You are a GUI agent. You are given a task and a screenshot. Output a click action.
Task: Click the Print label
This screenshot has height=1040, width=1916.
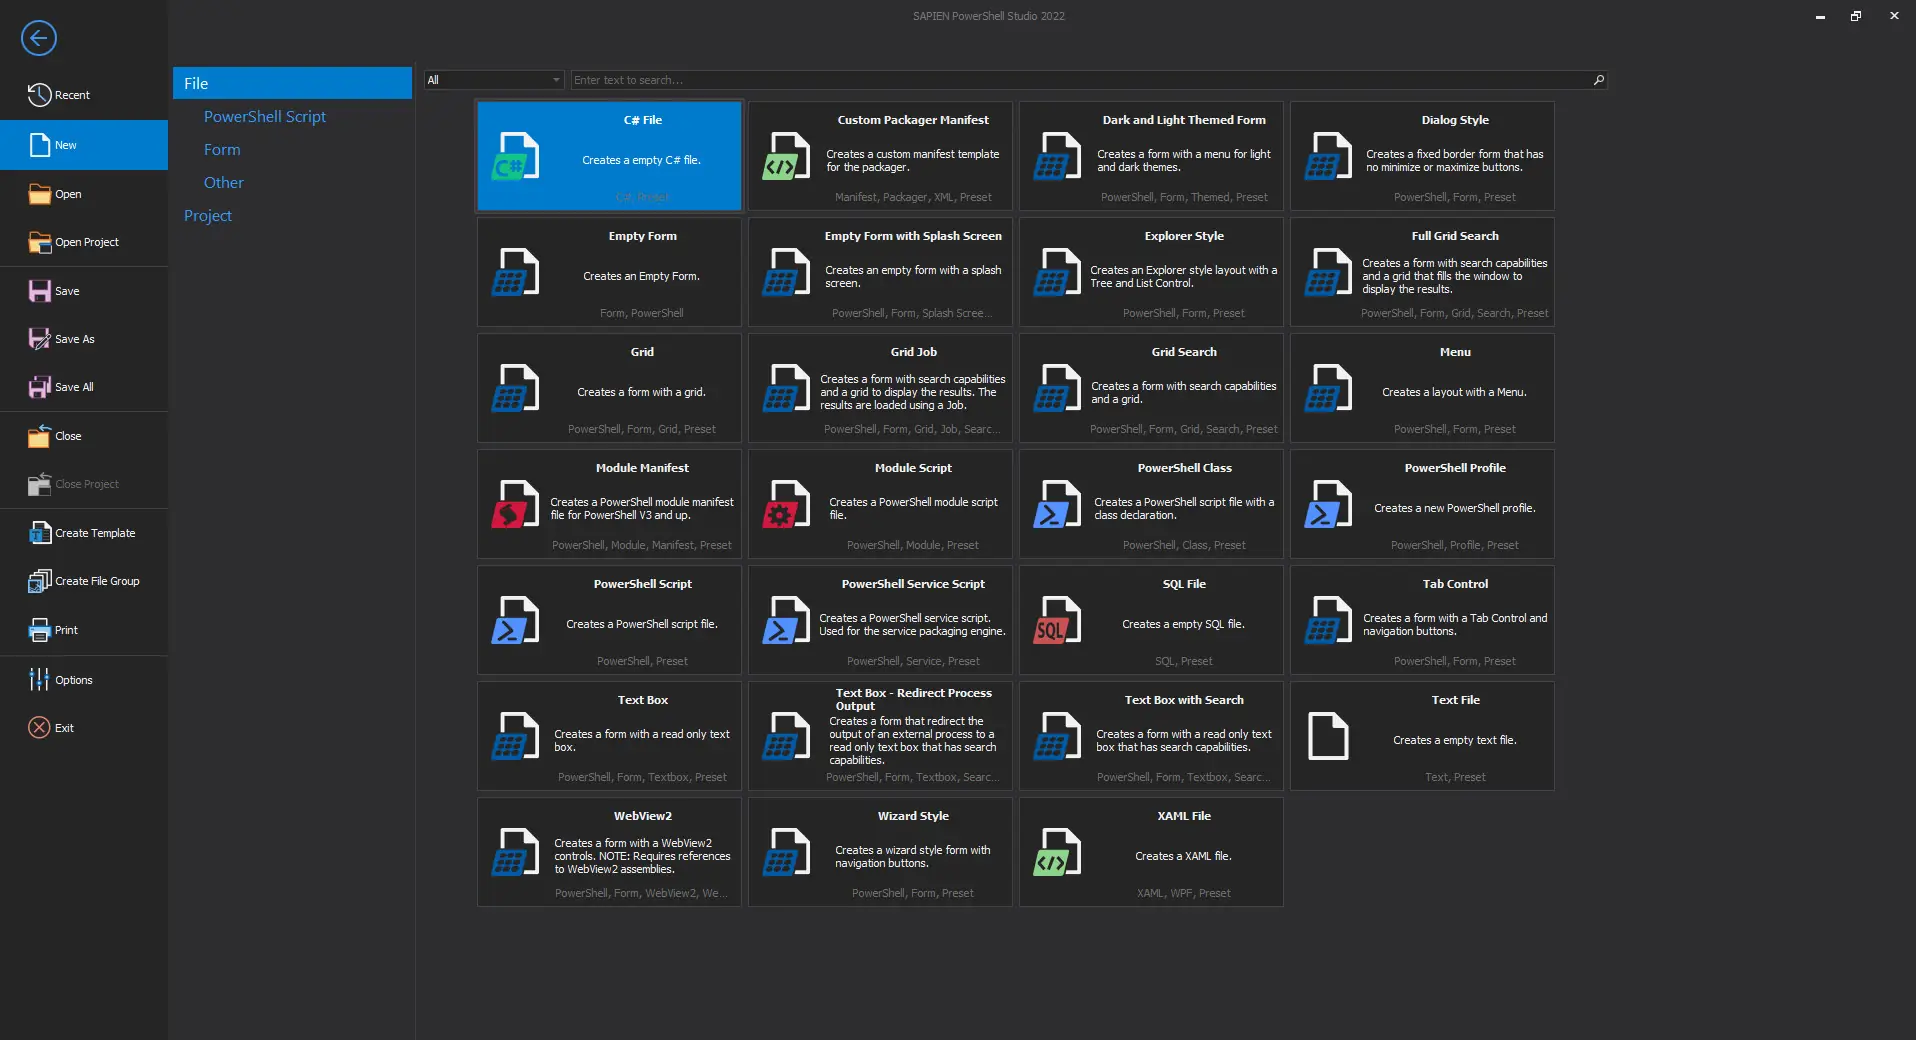66,630
